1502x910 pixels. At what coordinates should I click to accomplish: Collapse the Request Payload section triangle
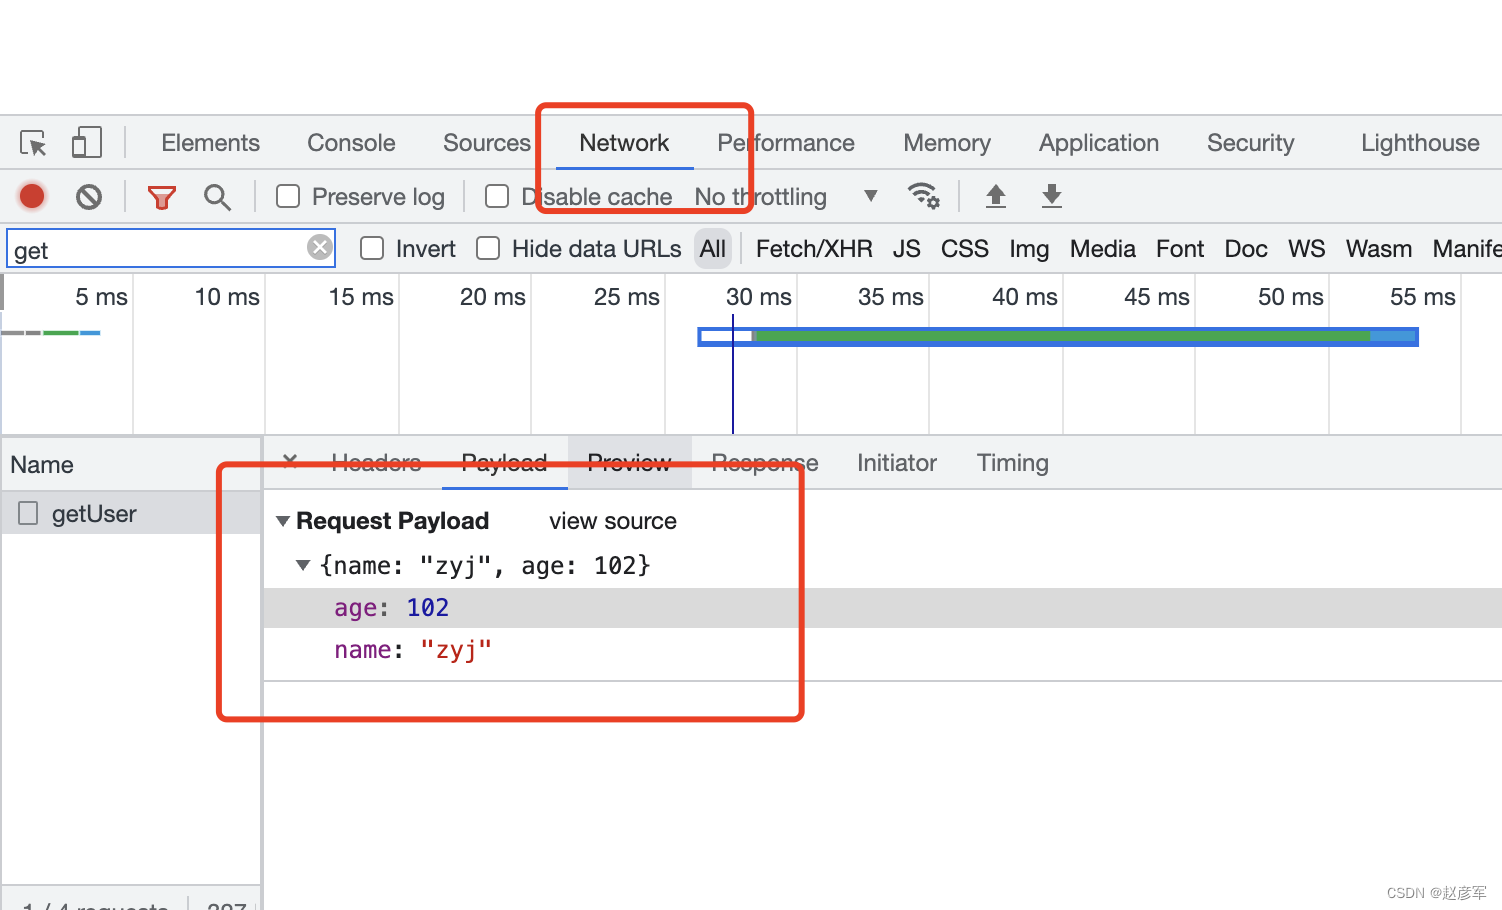(283, 521)
